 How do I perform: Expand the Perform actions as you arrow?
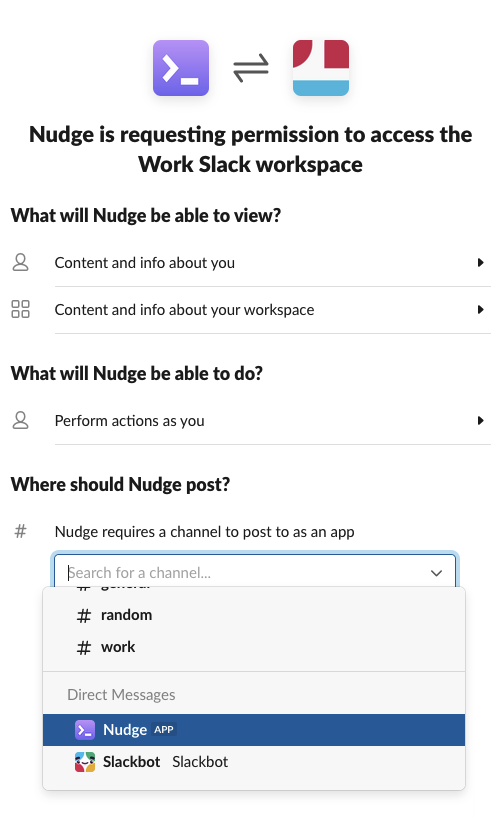[x=481, y=420]
